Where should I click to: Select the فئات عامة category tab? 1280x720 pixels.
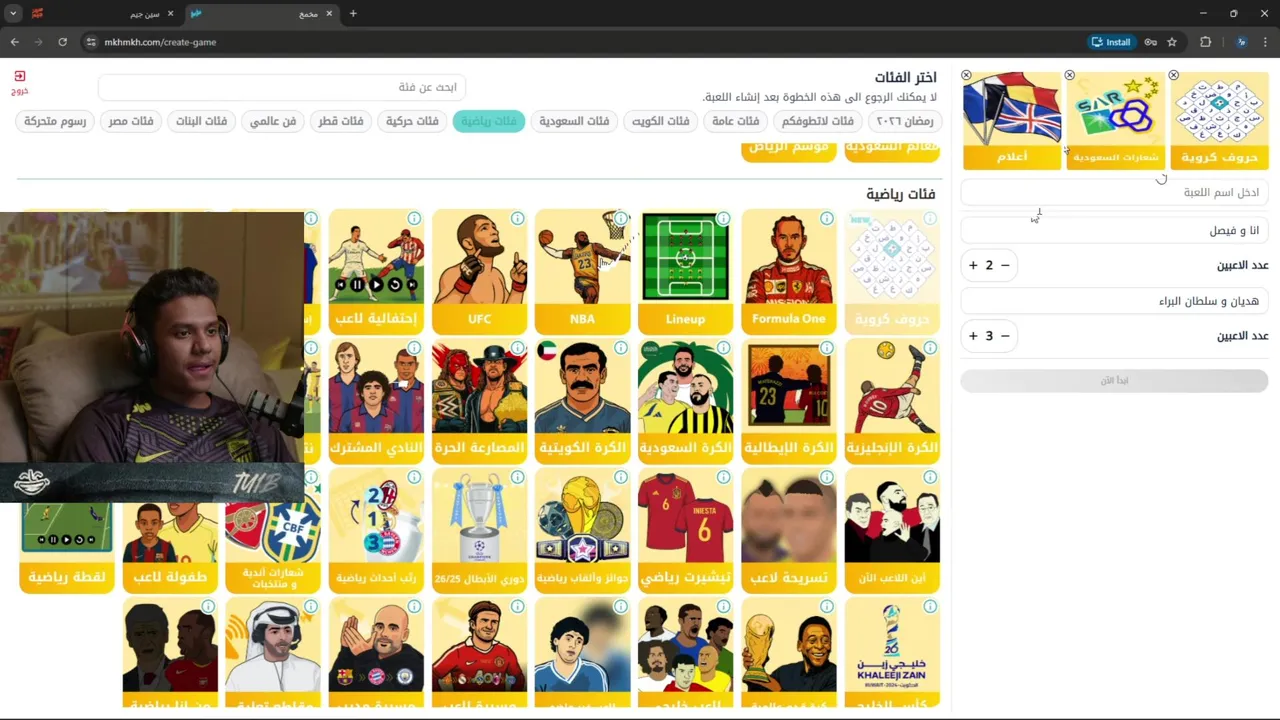pos(735,121)
